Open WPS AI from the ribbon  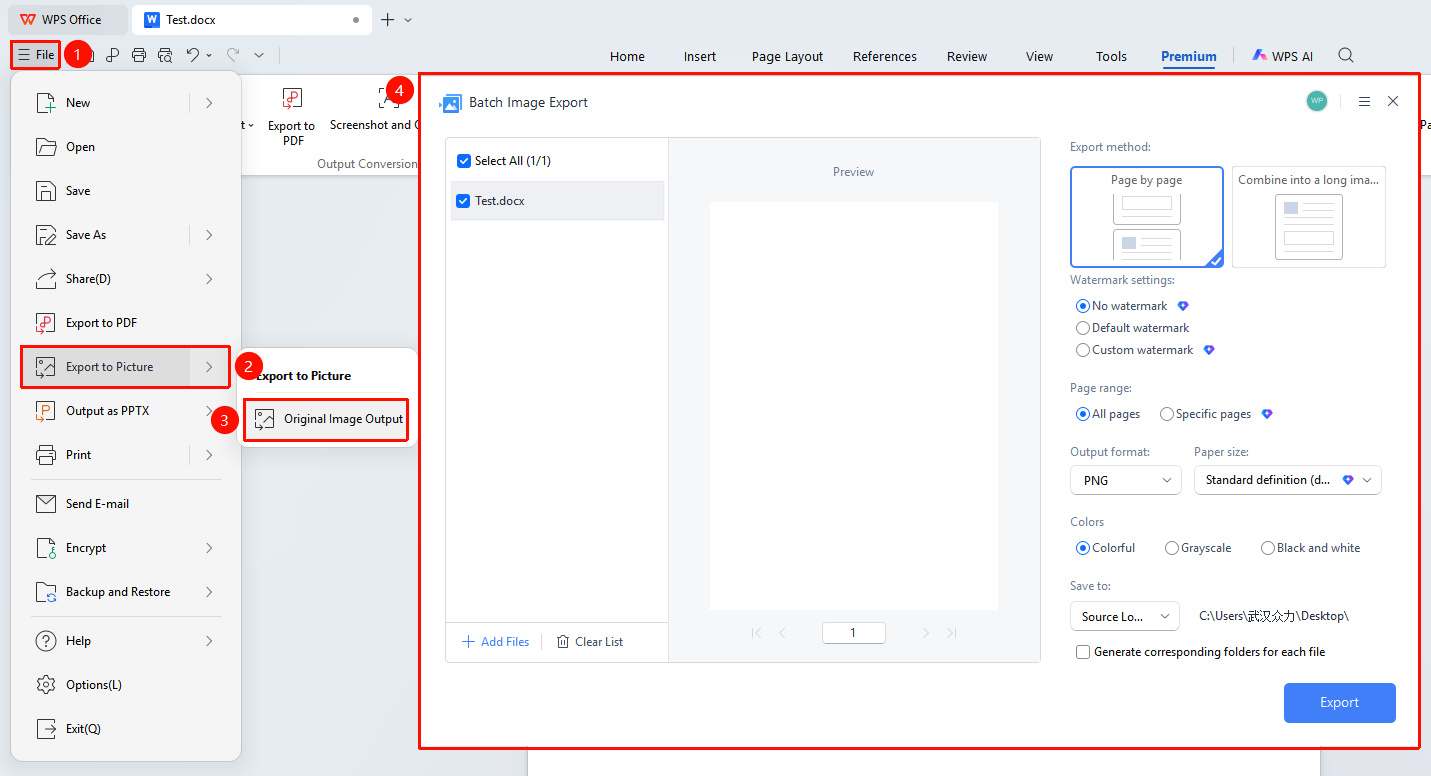tap(1282, 56)
